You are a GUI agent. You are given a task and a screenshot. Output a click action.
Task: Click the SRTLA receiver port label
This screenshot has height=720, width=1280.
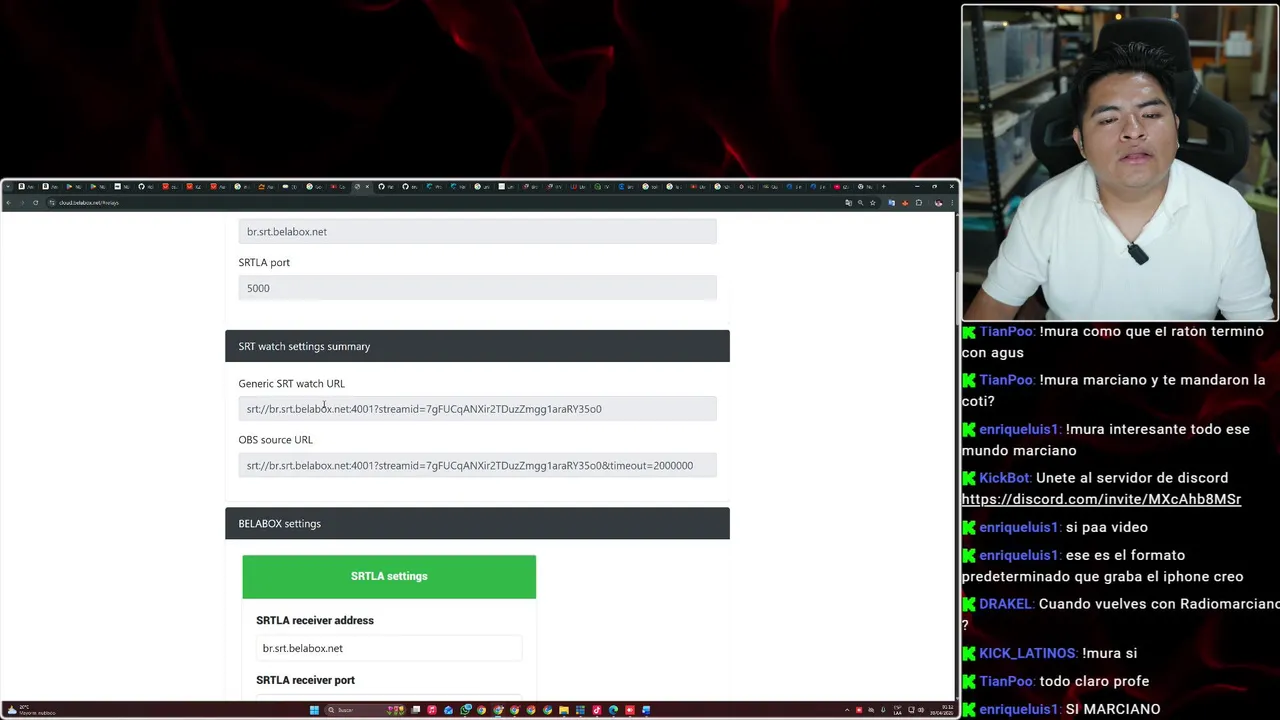[x=305, y=680]
